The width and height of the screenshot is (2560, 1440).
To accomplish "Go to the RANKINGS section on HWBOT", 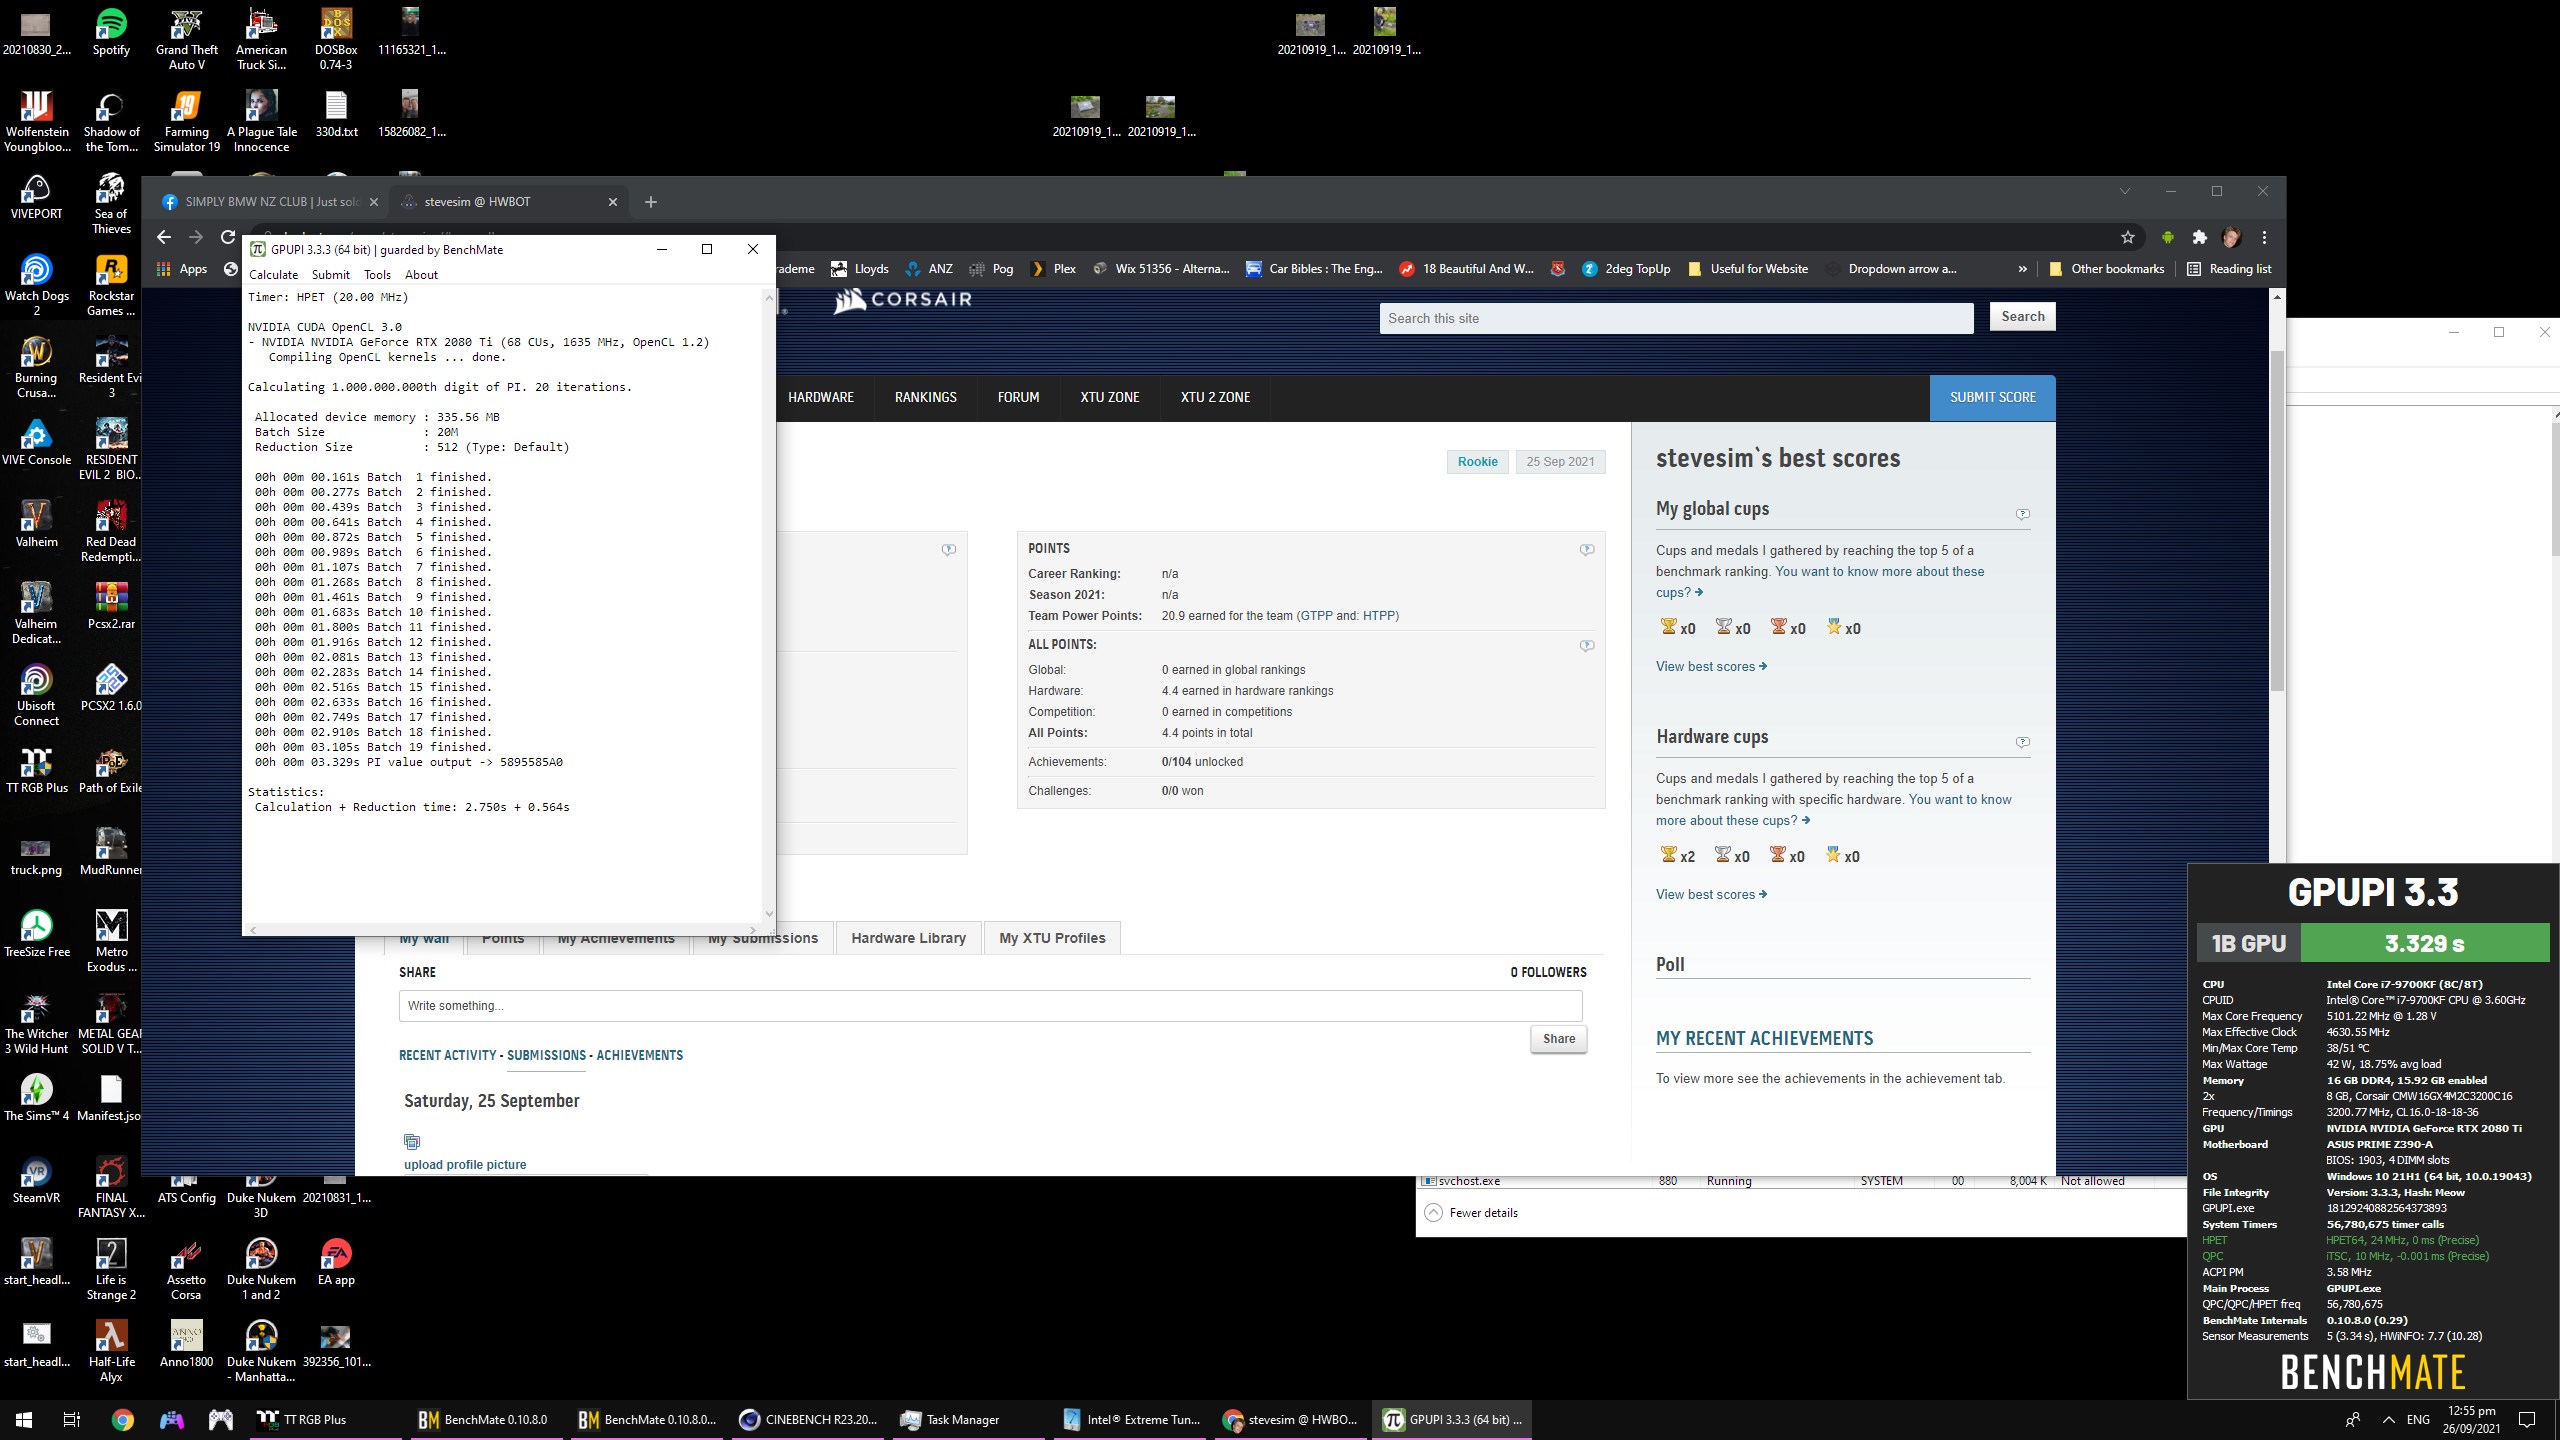I will (x=926, y=397).
